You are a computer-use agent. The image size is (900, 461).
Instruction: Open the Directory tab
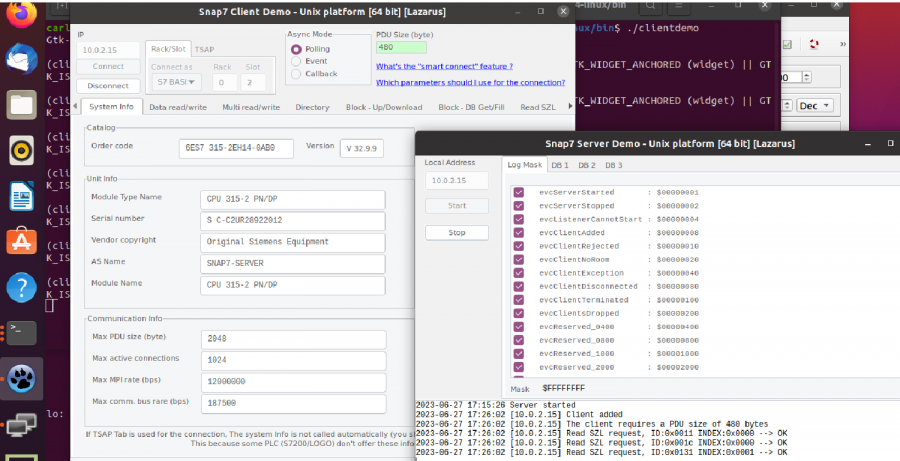coord(312,107)
